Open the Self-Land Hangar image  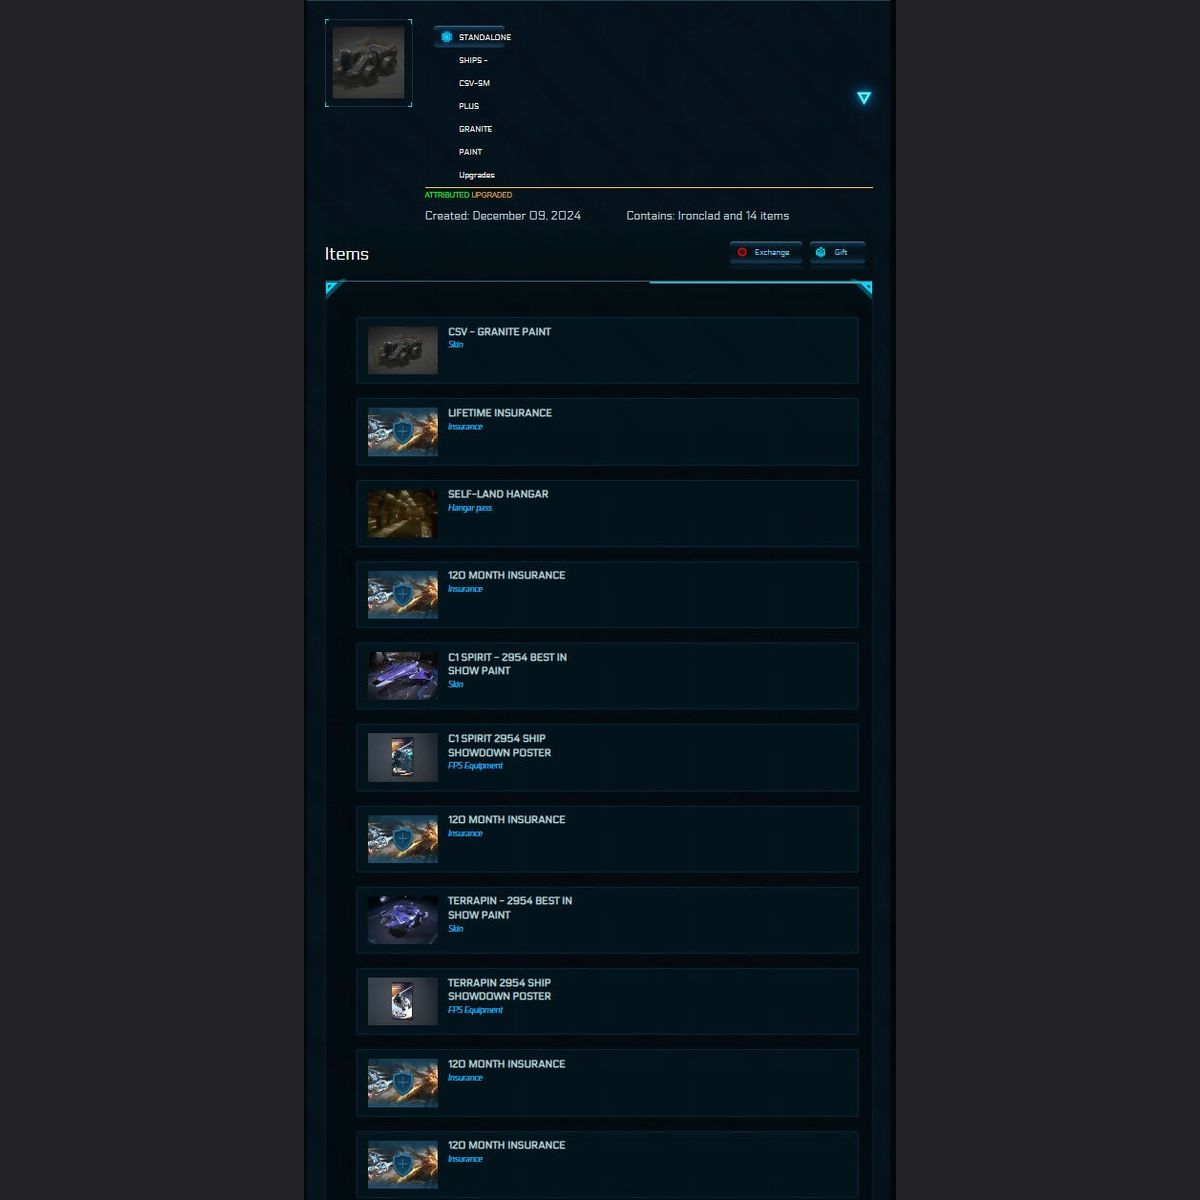403,514
